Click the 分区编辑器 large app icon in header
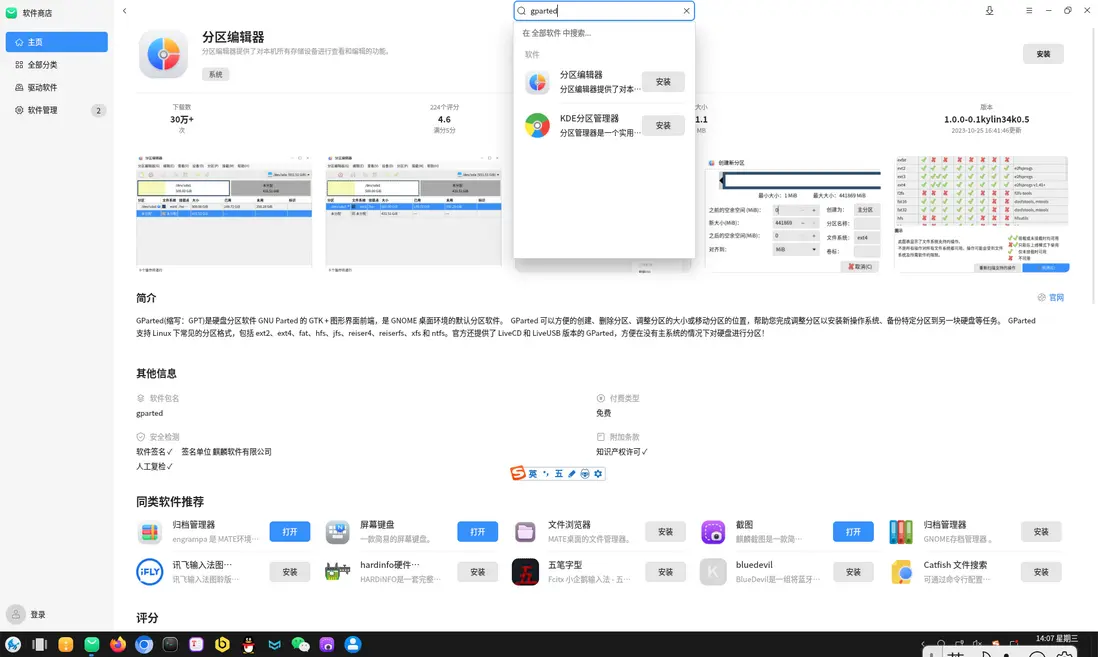The width and height of the screenshot is (1098, 657). pyautogui.click(x=163, y=54)
